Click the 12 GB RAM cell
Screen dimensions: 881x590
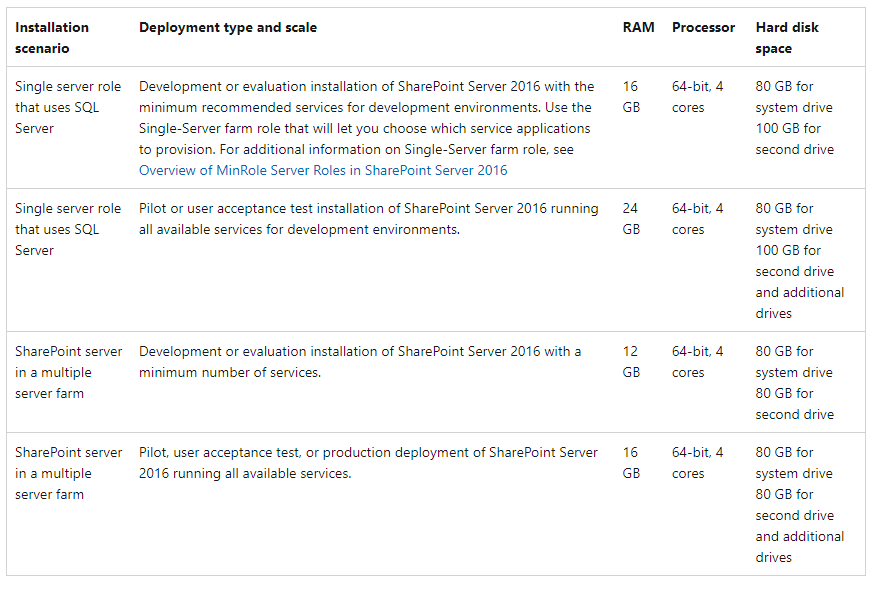631,361
